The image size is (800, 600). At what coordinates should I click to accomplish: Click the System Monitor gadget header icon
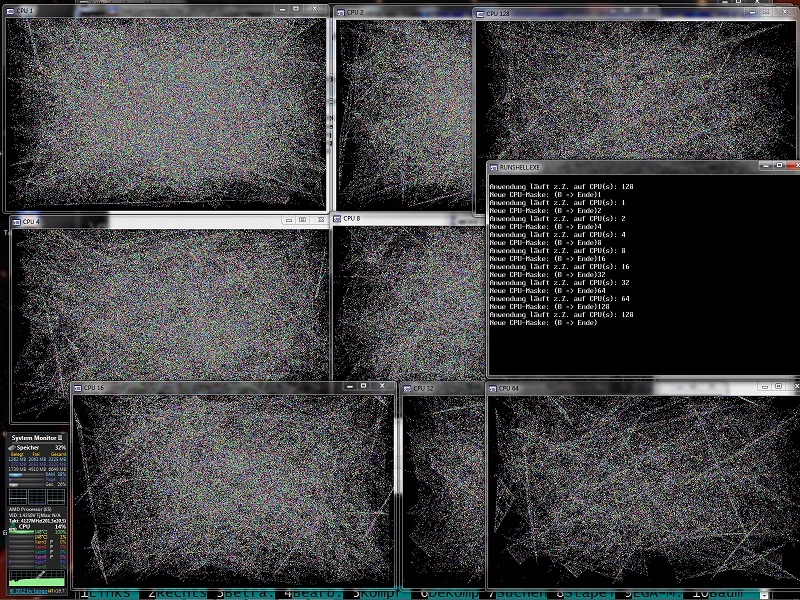(58, 436)
